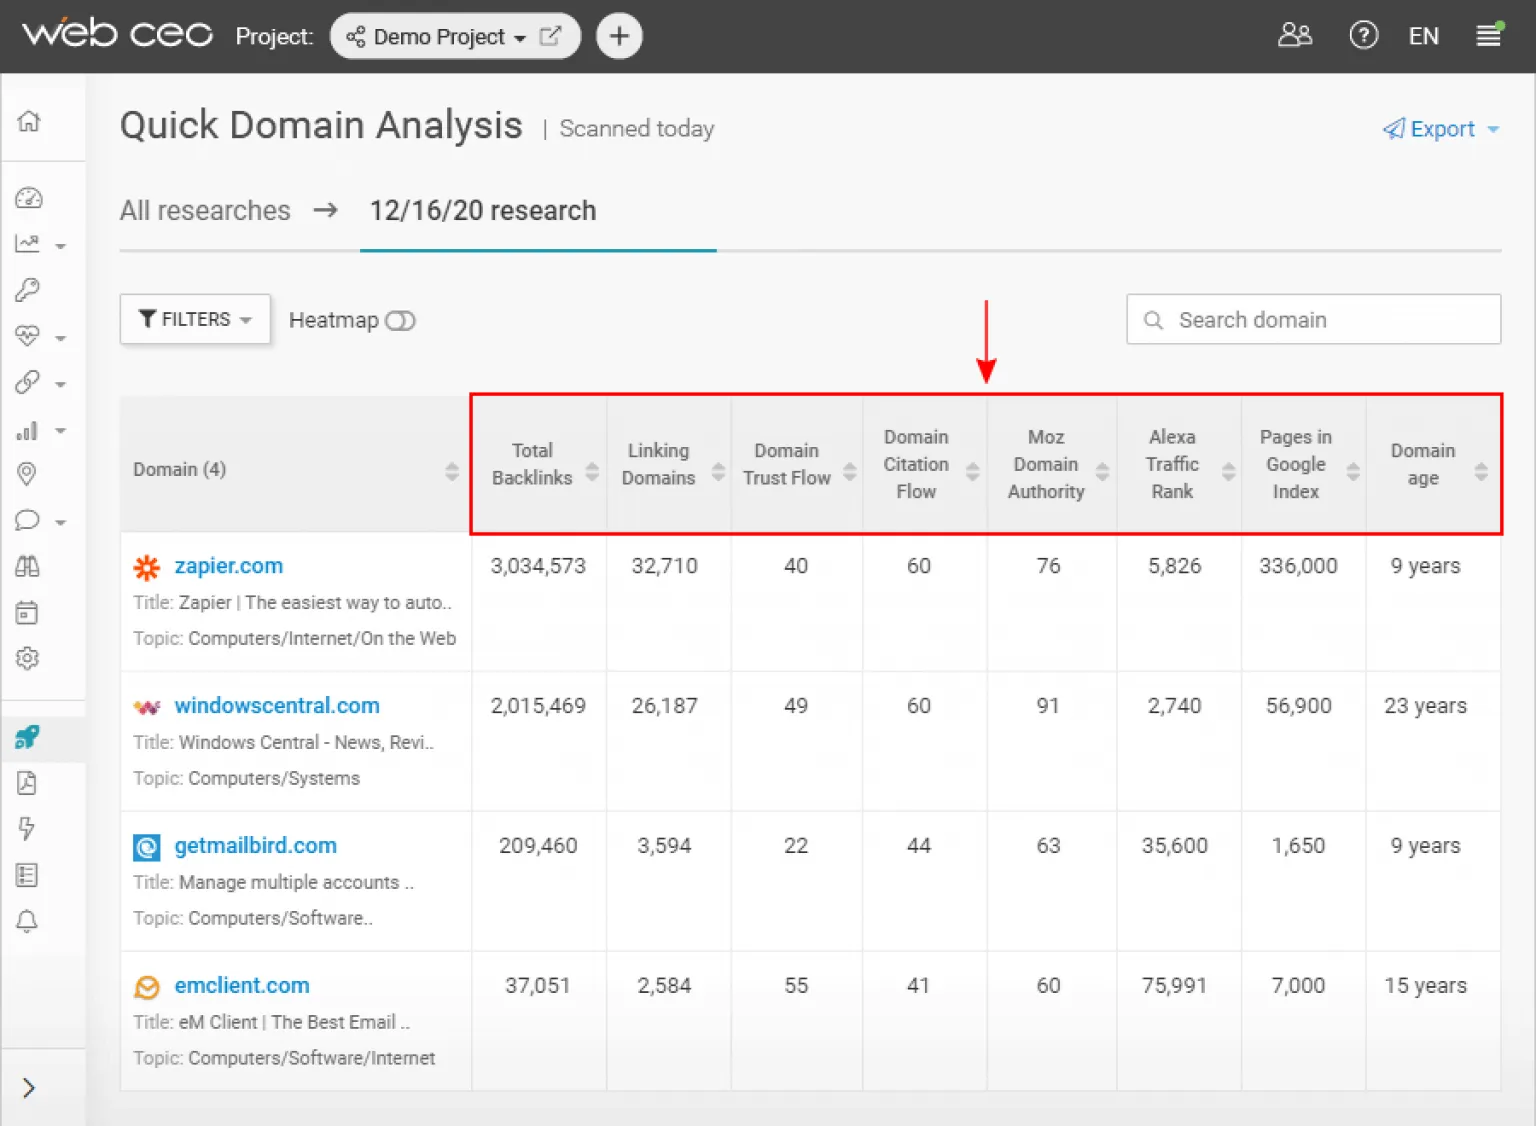Image resolution: width=1536 pixels, height=1126 pixels.
Task: Expand the backlinks submenu arrow
Action: (60, 385)
